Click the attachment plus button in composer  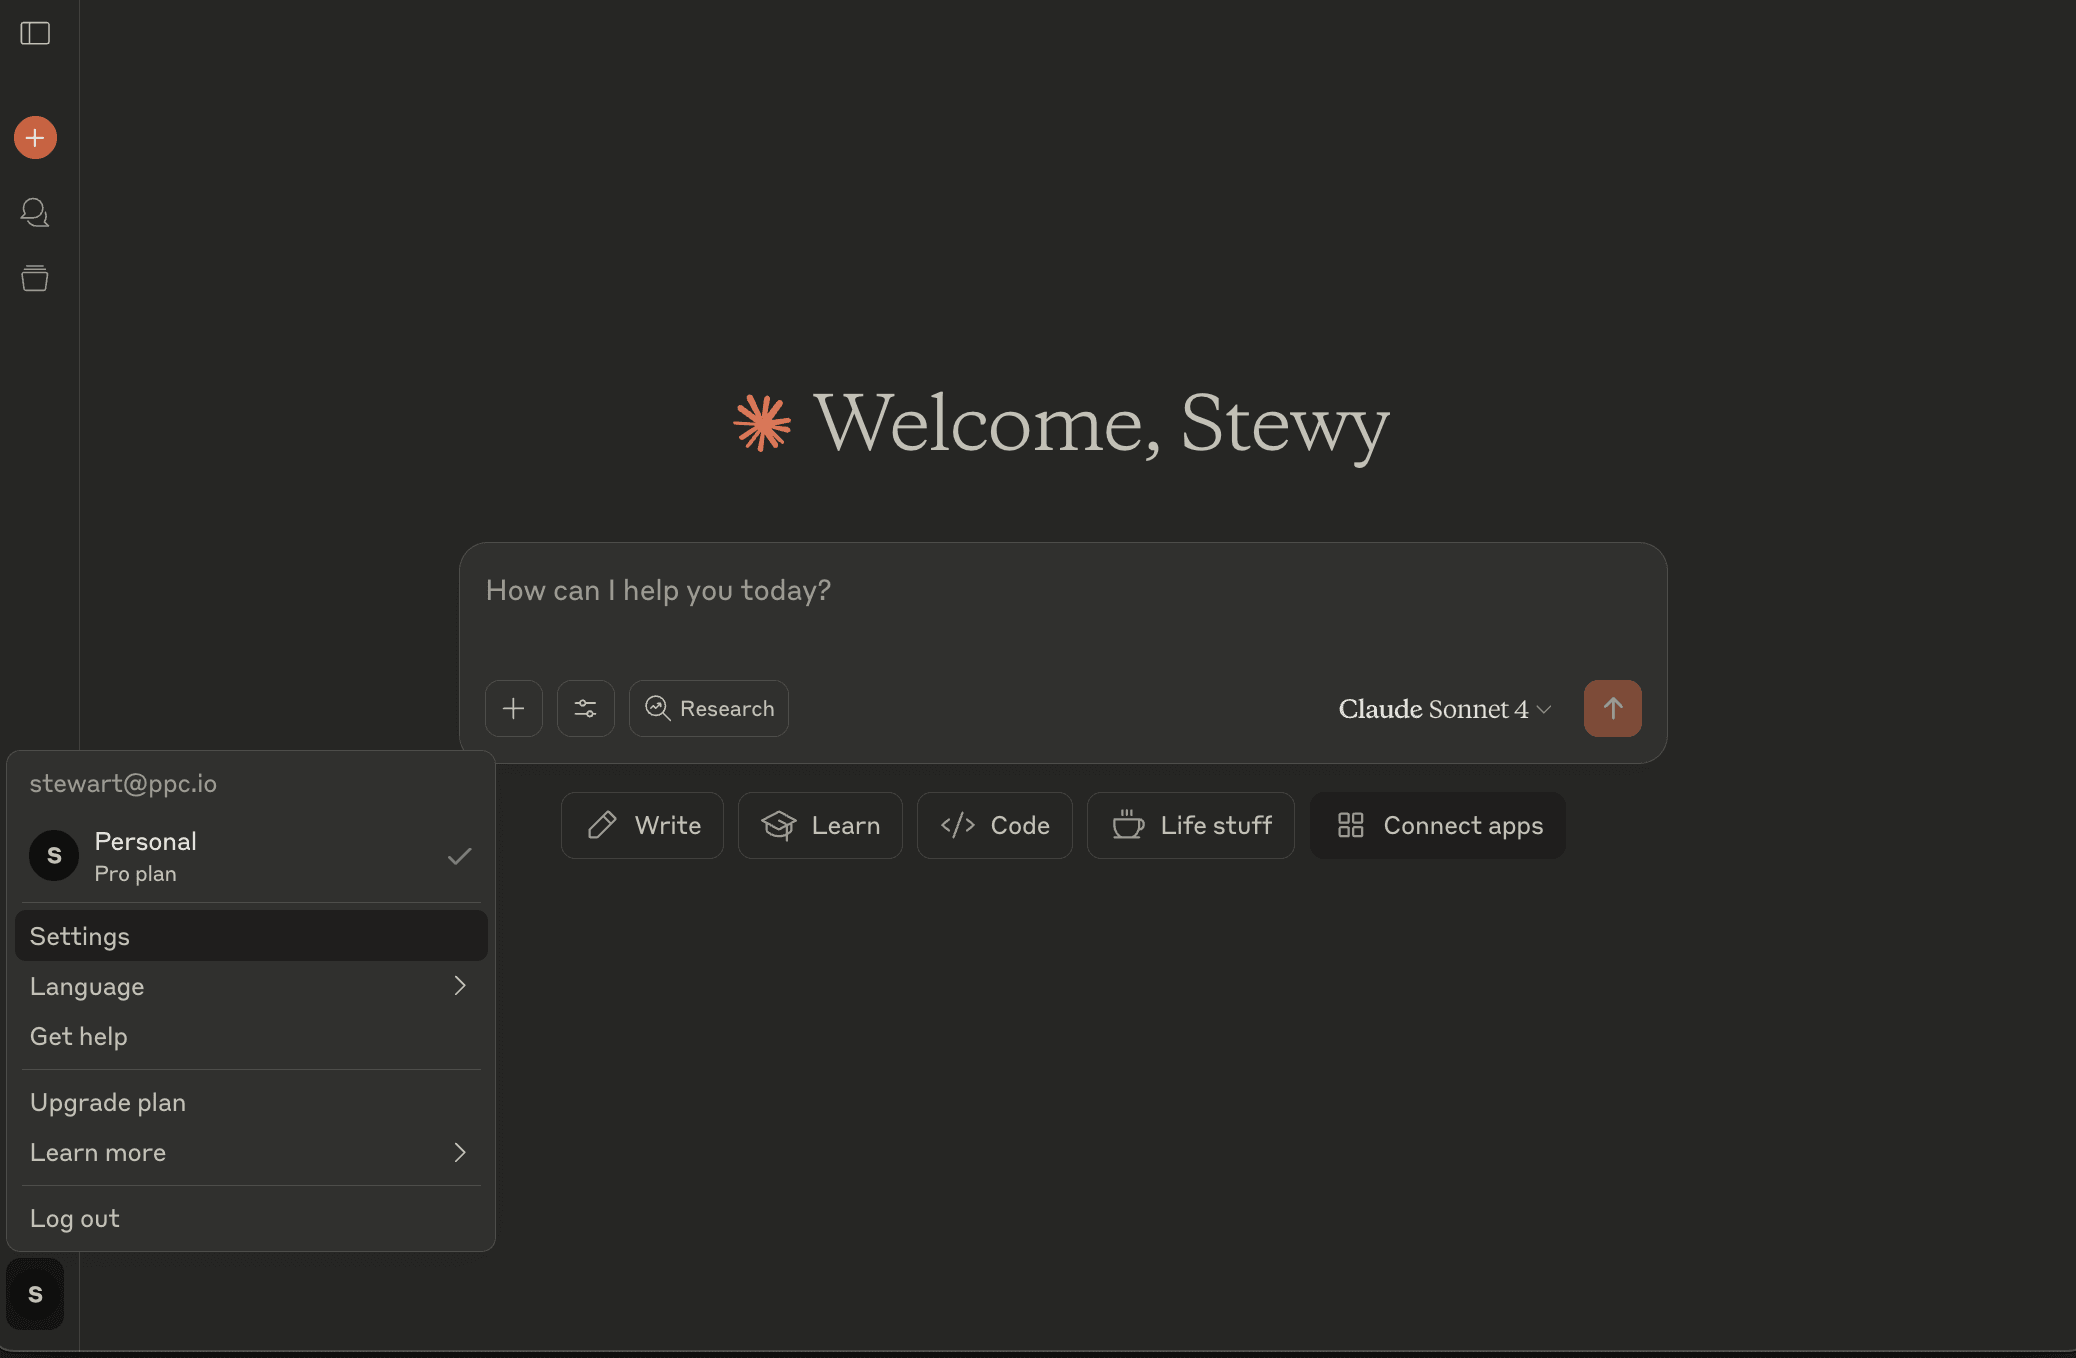point(514,709)
